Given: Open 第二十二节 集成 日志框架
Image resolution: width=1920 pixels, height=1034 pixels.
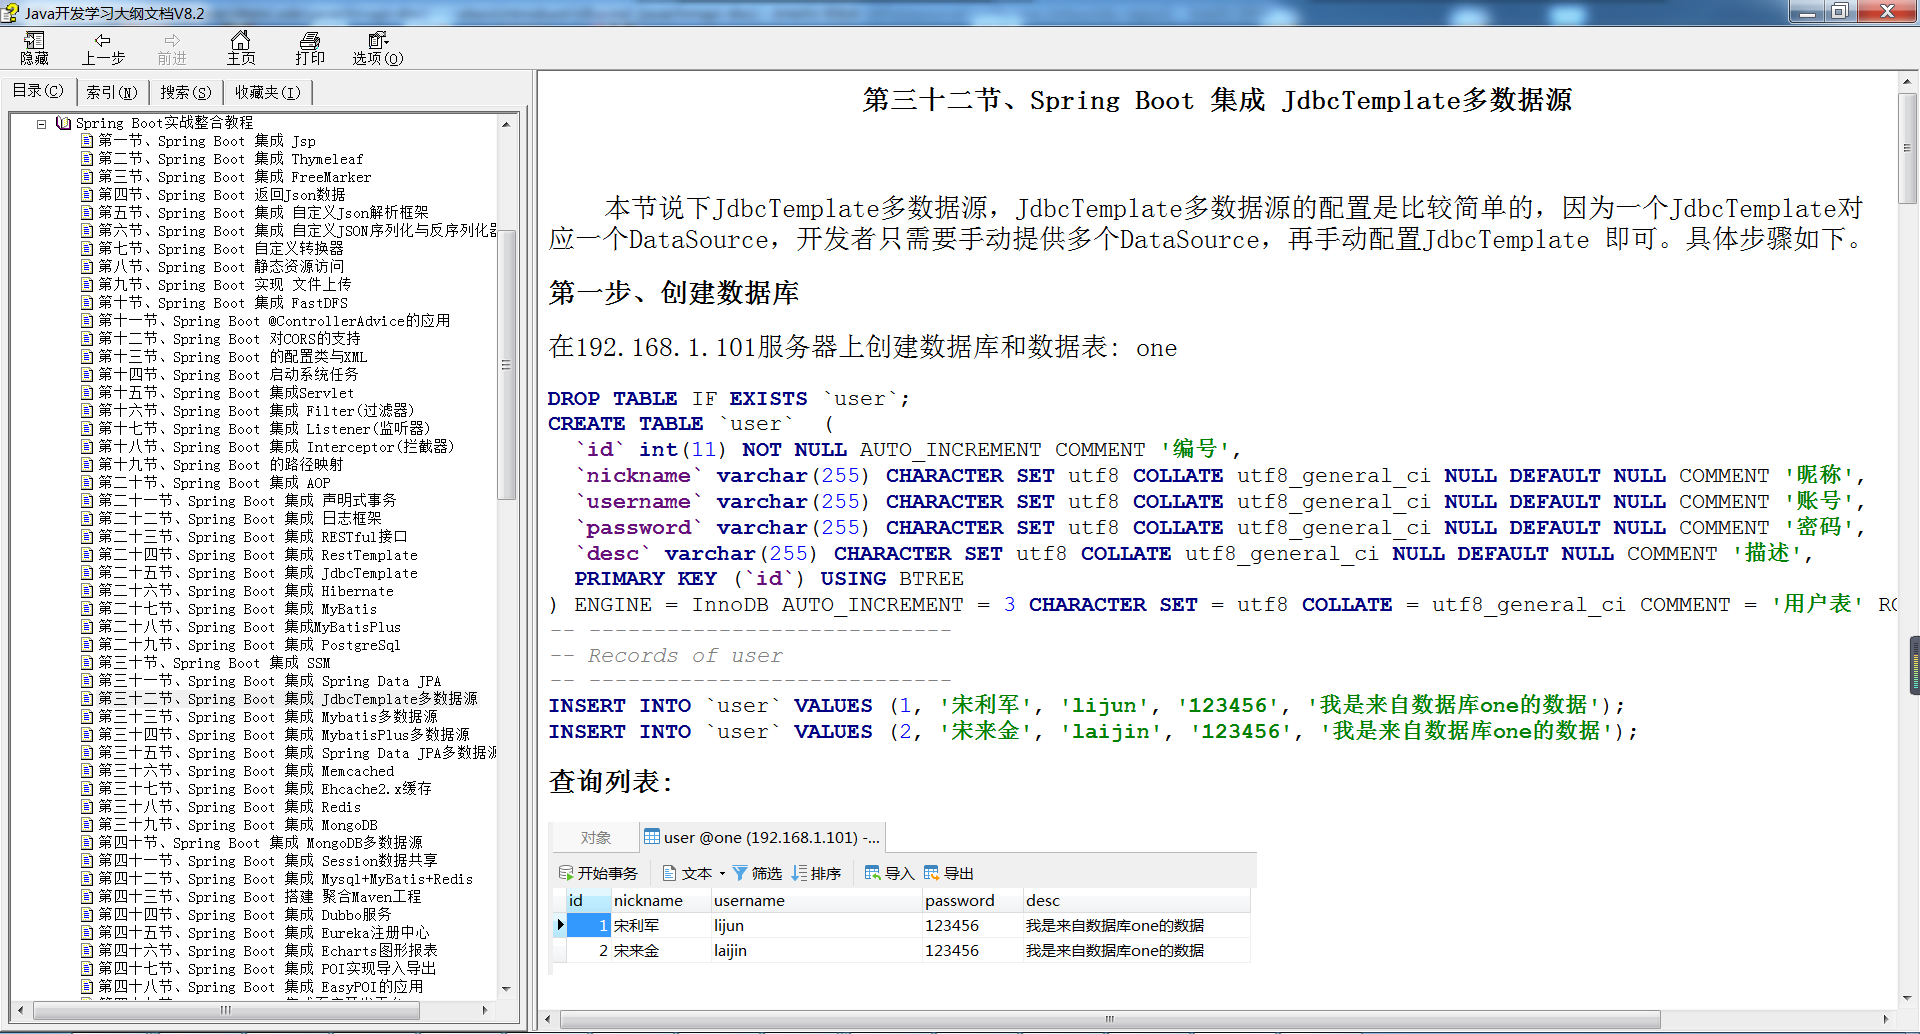Looking at the screenshot, I should coord(240,519).
